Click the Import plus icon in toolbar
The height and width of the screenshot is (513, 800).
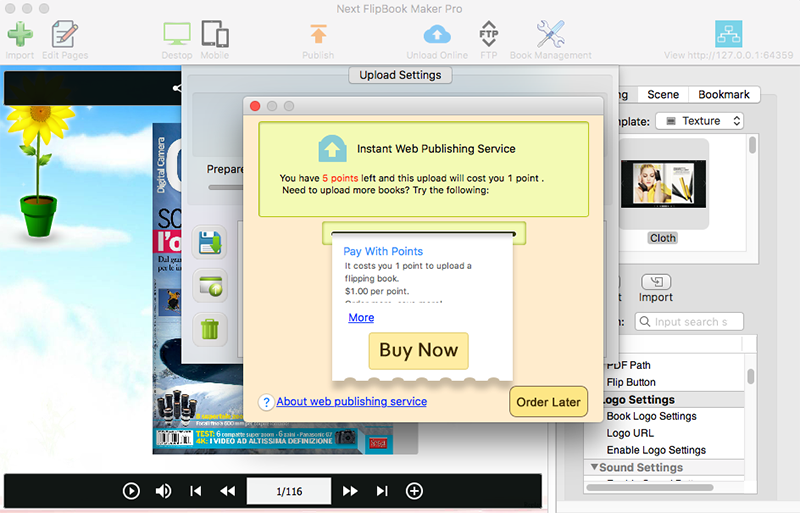(20, 34)
